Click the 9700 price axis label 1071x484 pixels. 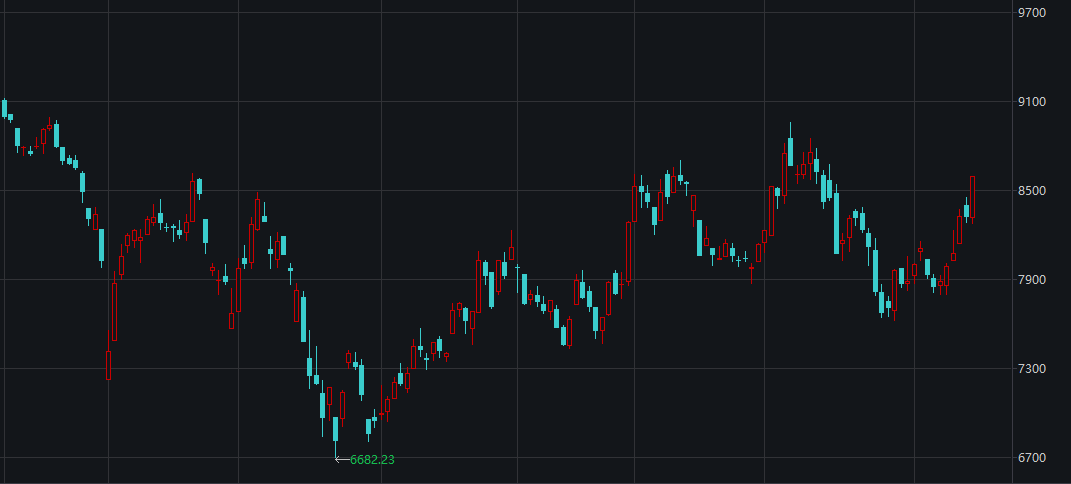tap(1031, 12)
